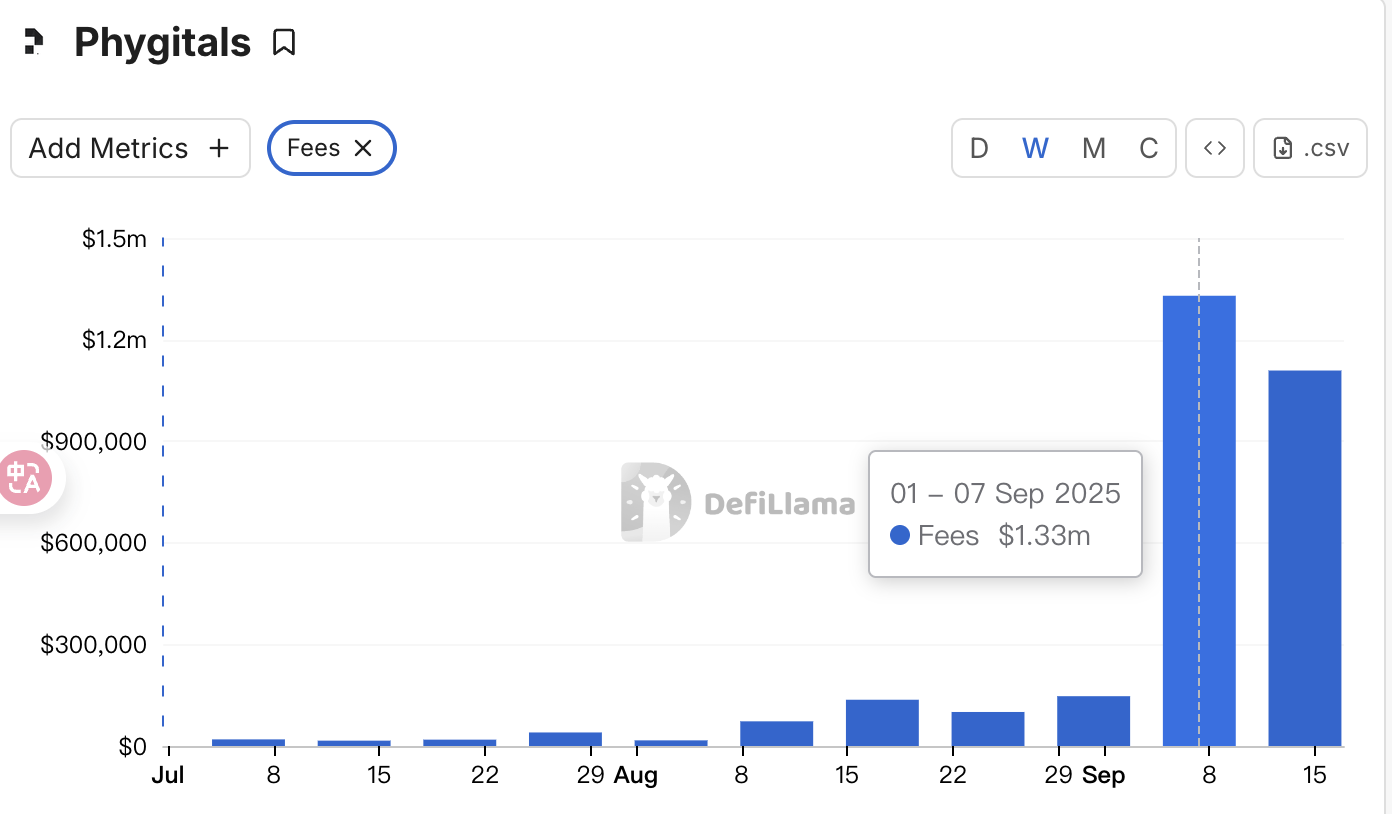Image resolution: width=1392 pixels, height=814 pixels.
Task: Click the bookmark icon next to Phygitals
Action: click(x=284, y=43)
